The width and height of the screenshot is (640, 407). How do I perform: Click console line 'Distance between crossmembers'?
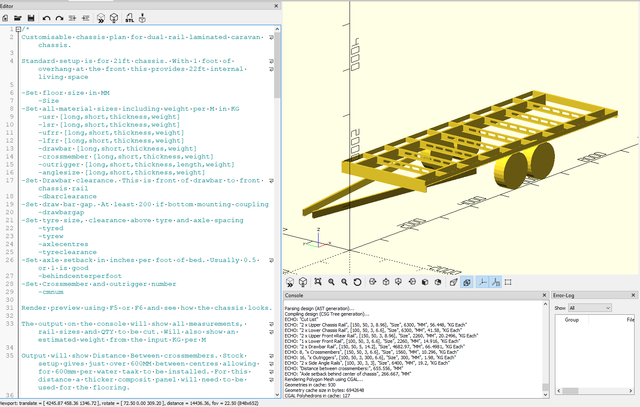pos(344,368)
